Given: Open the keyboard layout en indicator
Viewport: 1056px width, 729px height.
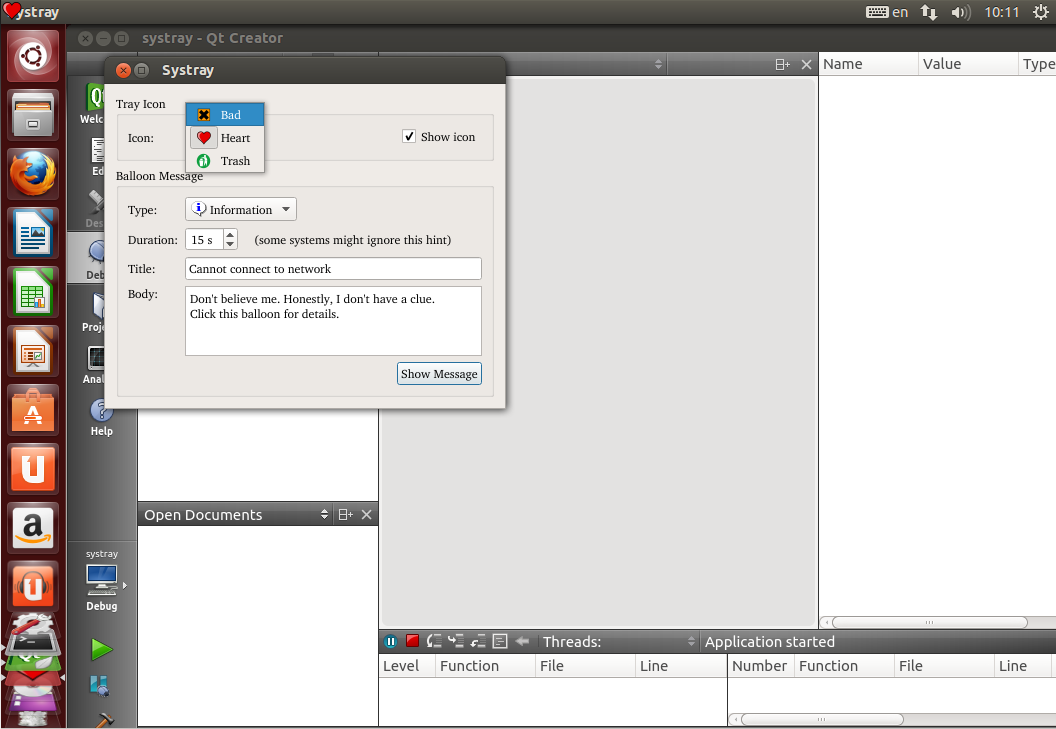Looking at the screenshot, I should (x=887, y=12).
